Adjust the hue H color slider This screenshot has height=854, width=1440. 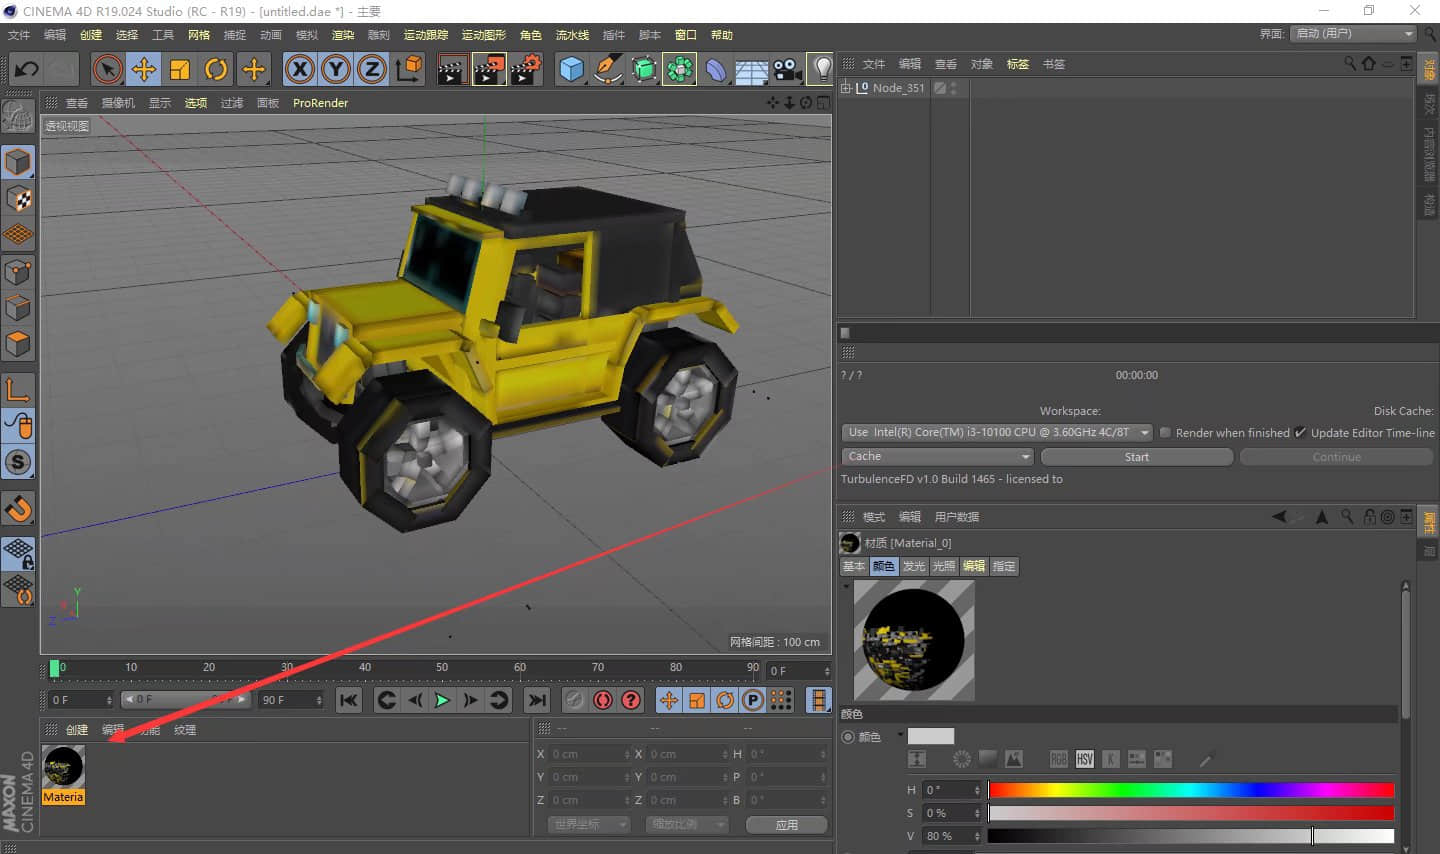click(1191, 790)
